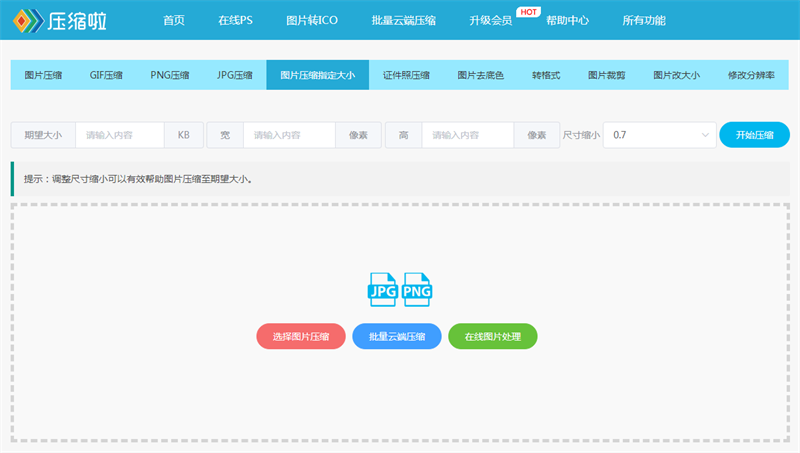Open 所有功能 in the top nav
Screen dimensions: 800x453
(x=644, y=20)
